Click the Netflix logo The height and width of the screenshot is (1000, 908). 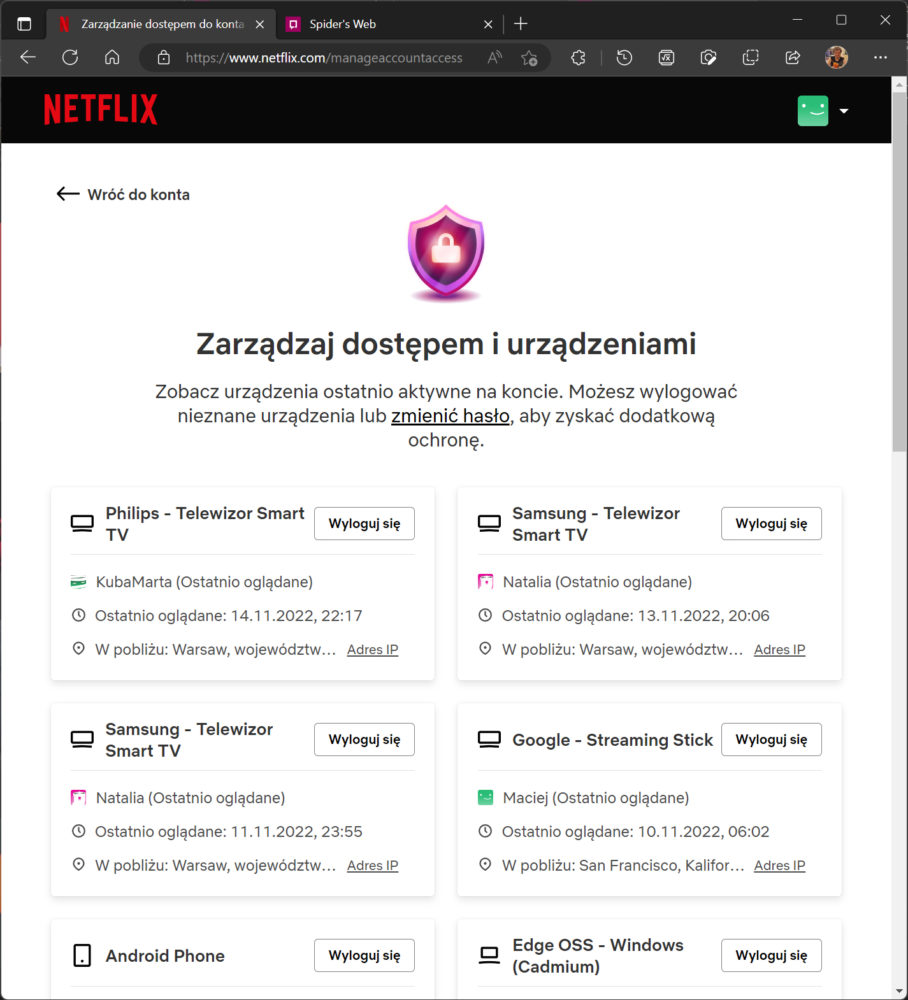[101, 109]
